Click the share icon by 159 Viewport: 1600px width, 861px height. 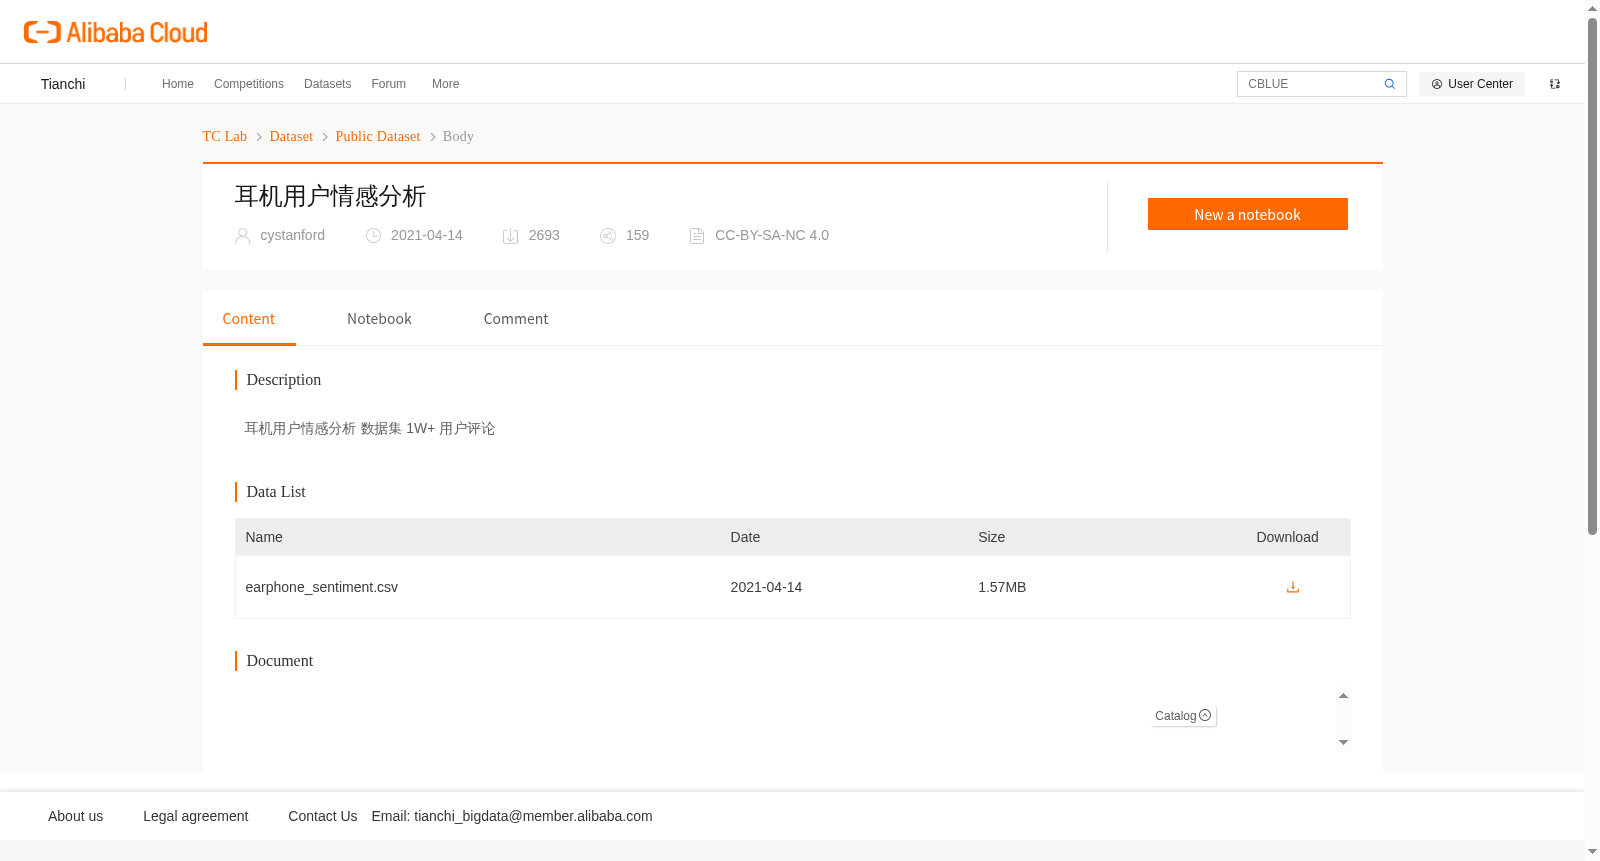[608, 236]
